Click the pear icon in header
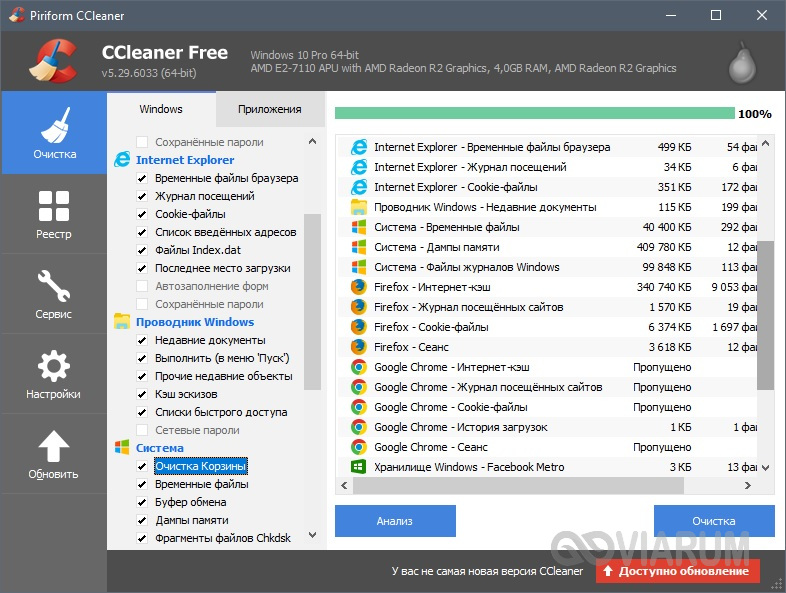Image resolution: width=786 pixels, height=593 pixels. coord(742,63)
